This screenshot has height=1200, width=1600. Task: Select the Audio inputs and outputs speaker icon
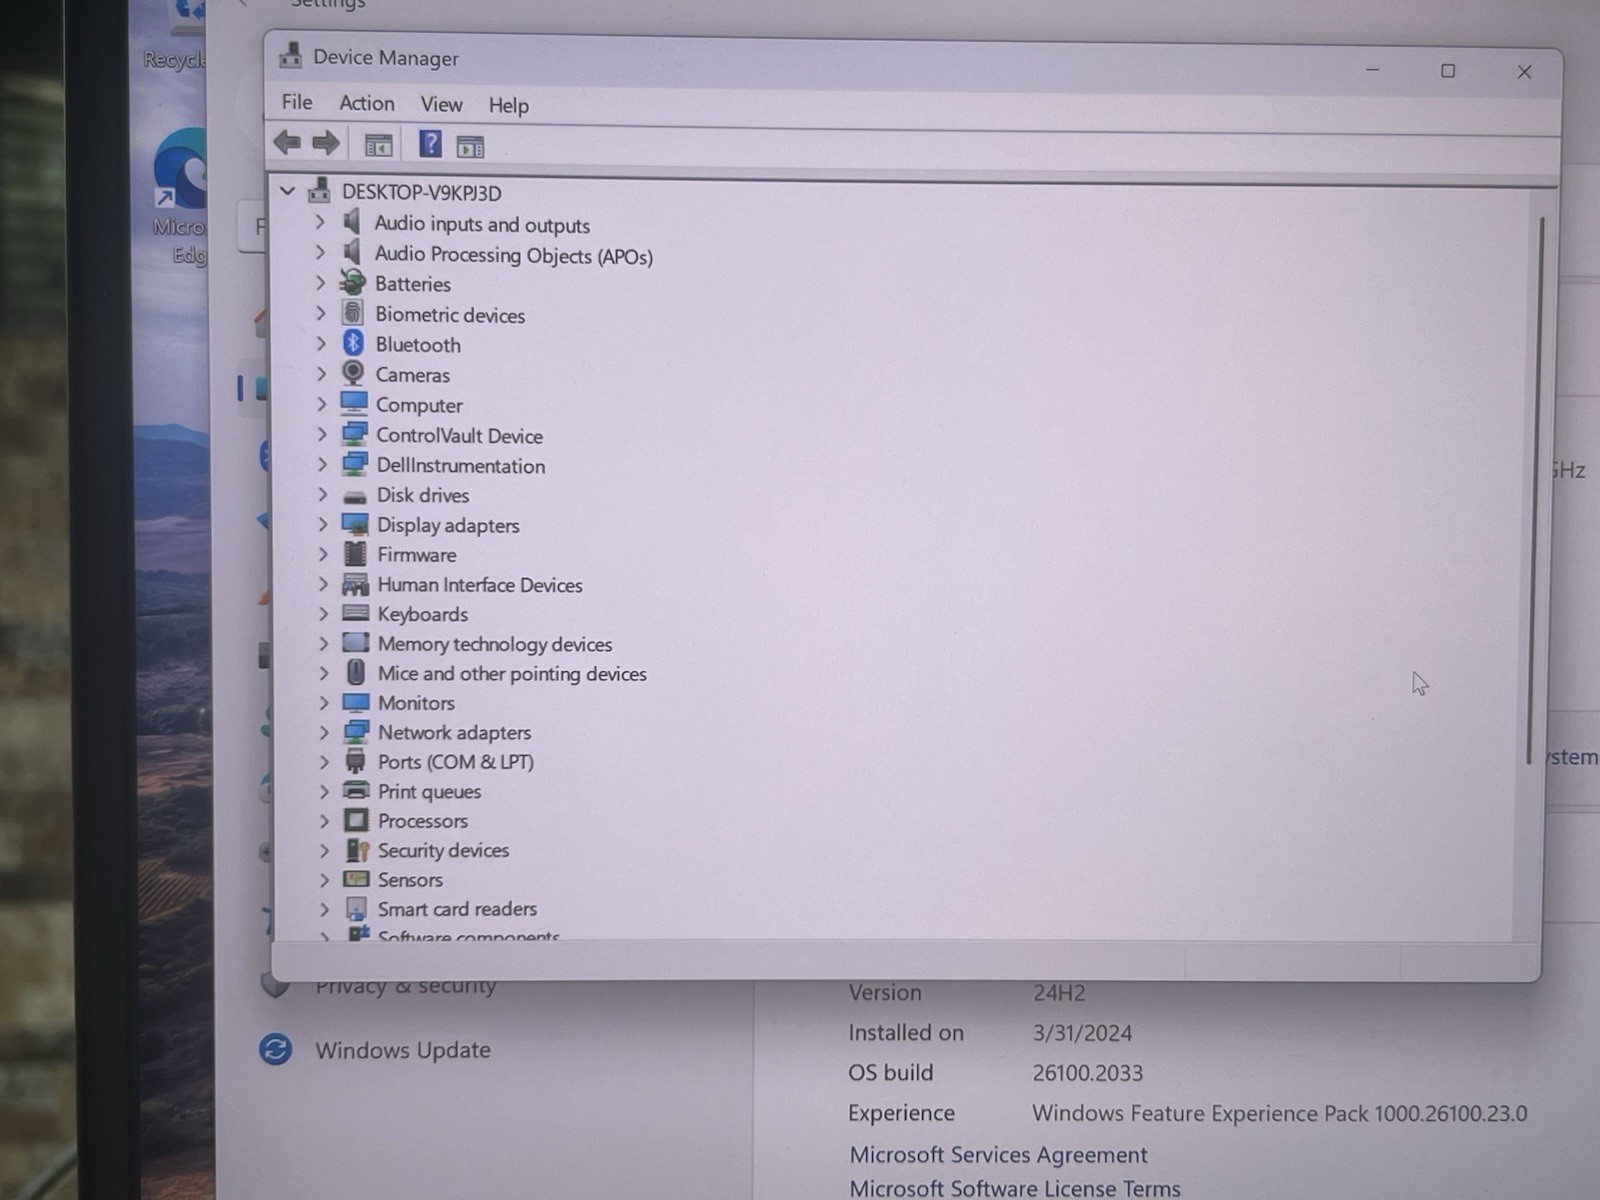pos(352,221)
